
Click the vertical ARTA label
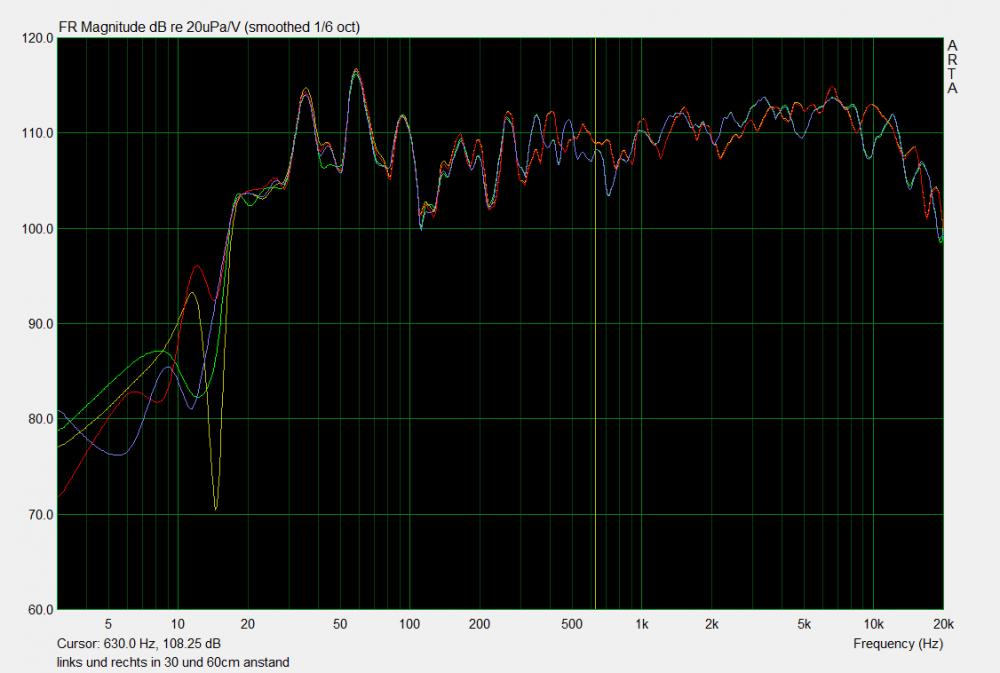(952, 67)
